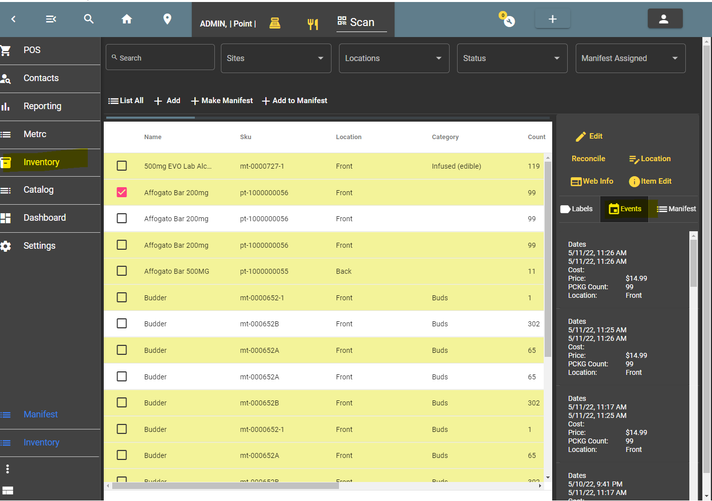712x501 pixels.
Task: Go to home icon
Action: pos(127,19)
